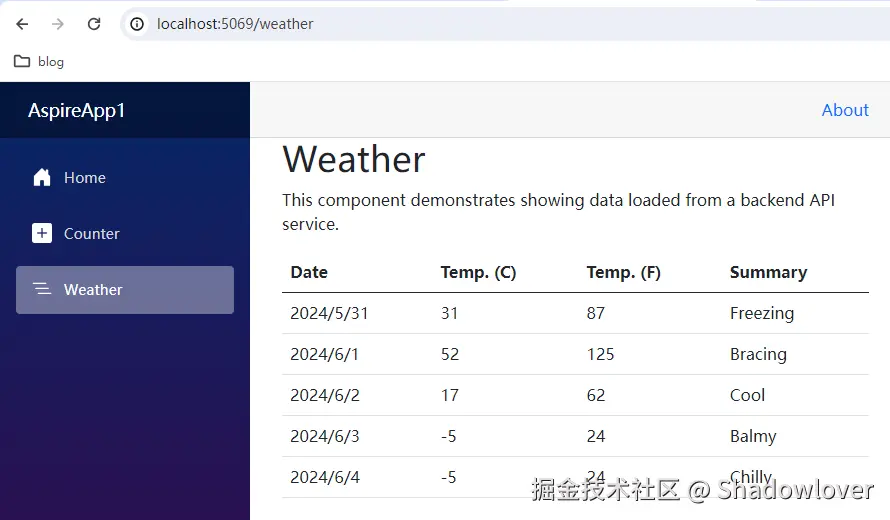890x520 pixels.
Task: Select the date cell 2024/6/4
Action: click(325, 477)
